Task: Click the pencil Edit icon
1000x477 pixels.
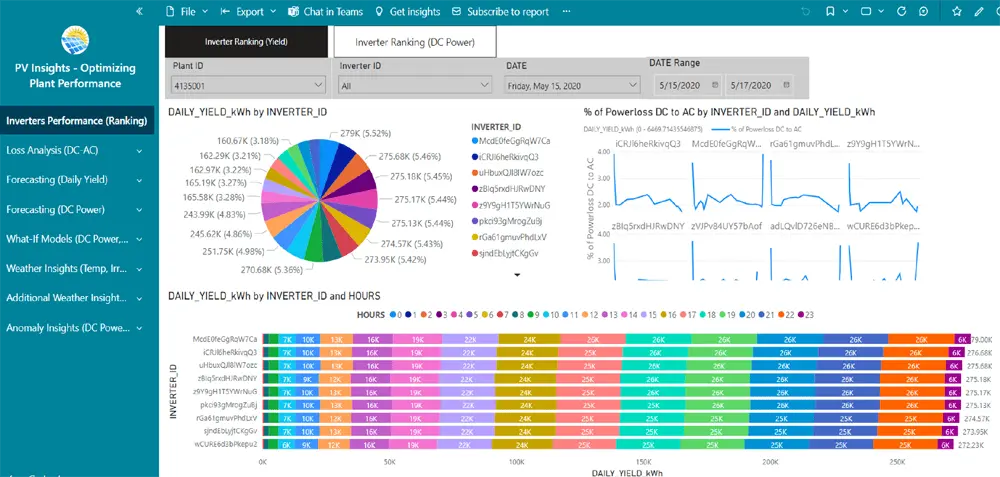Action: tap(979, 12)
